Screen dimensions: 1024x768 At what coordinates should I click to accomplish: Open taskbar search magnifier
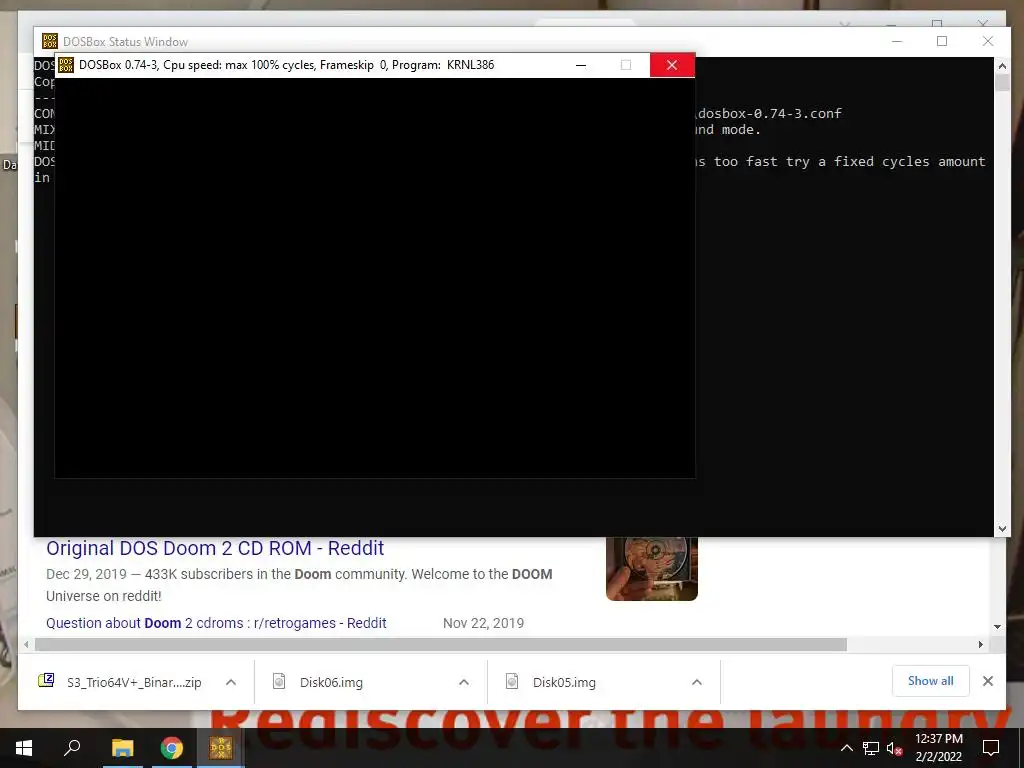point(72,748)
